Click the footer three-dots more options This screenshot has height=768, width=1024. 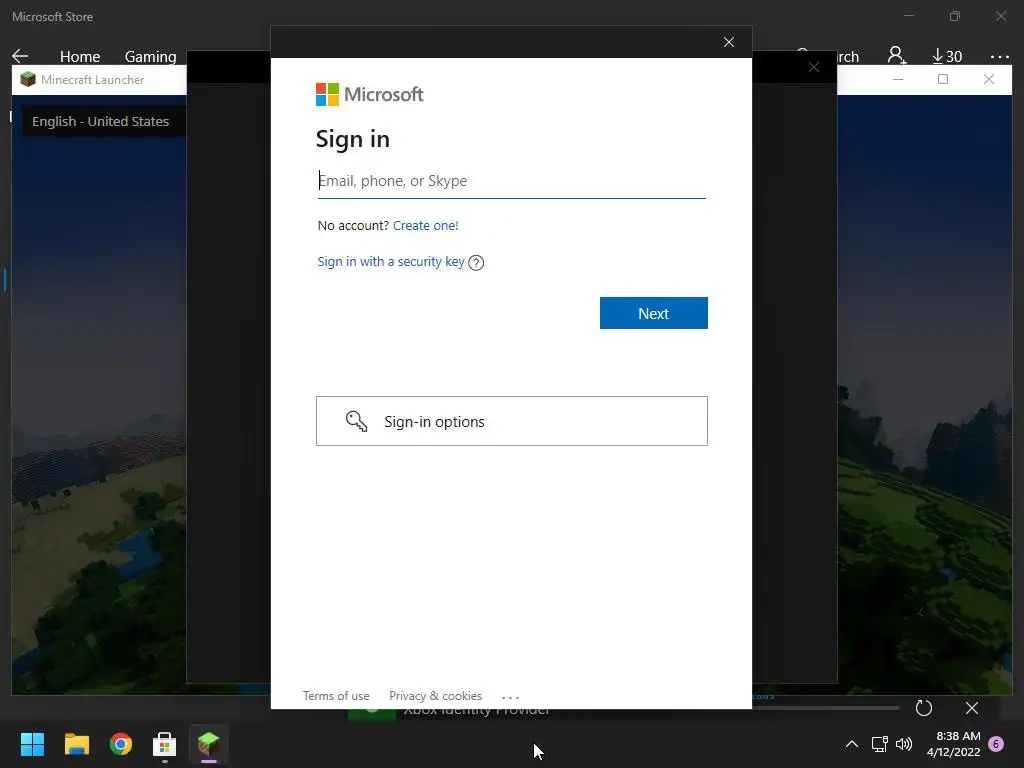coord(510,697)
